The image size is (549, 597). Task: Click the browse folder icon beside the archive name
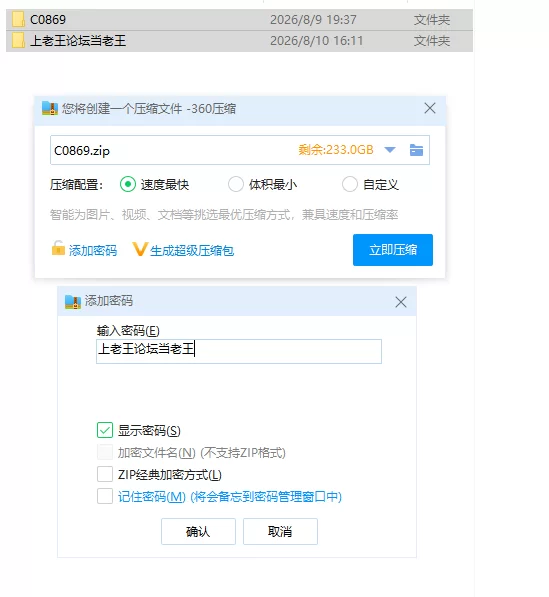click(x=416, y=150)
